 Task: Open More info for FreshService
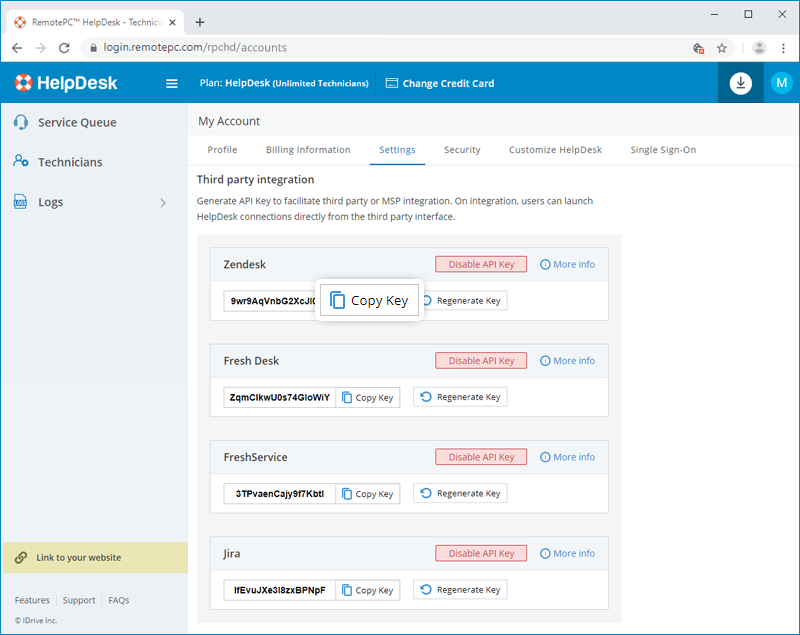(x=567, y=457)
